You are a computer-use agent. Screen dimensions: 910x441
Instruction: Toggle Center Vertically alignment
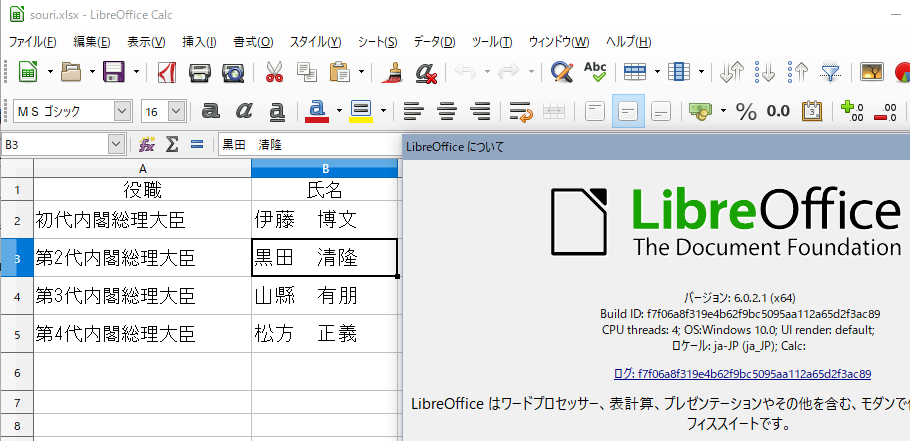(x=628, y=111)
